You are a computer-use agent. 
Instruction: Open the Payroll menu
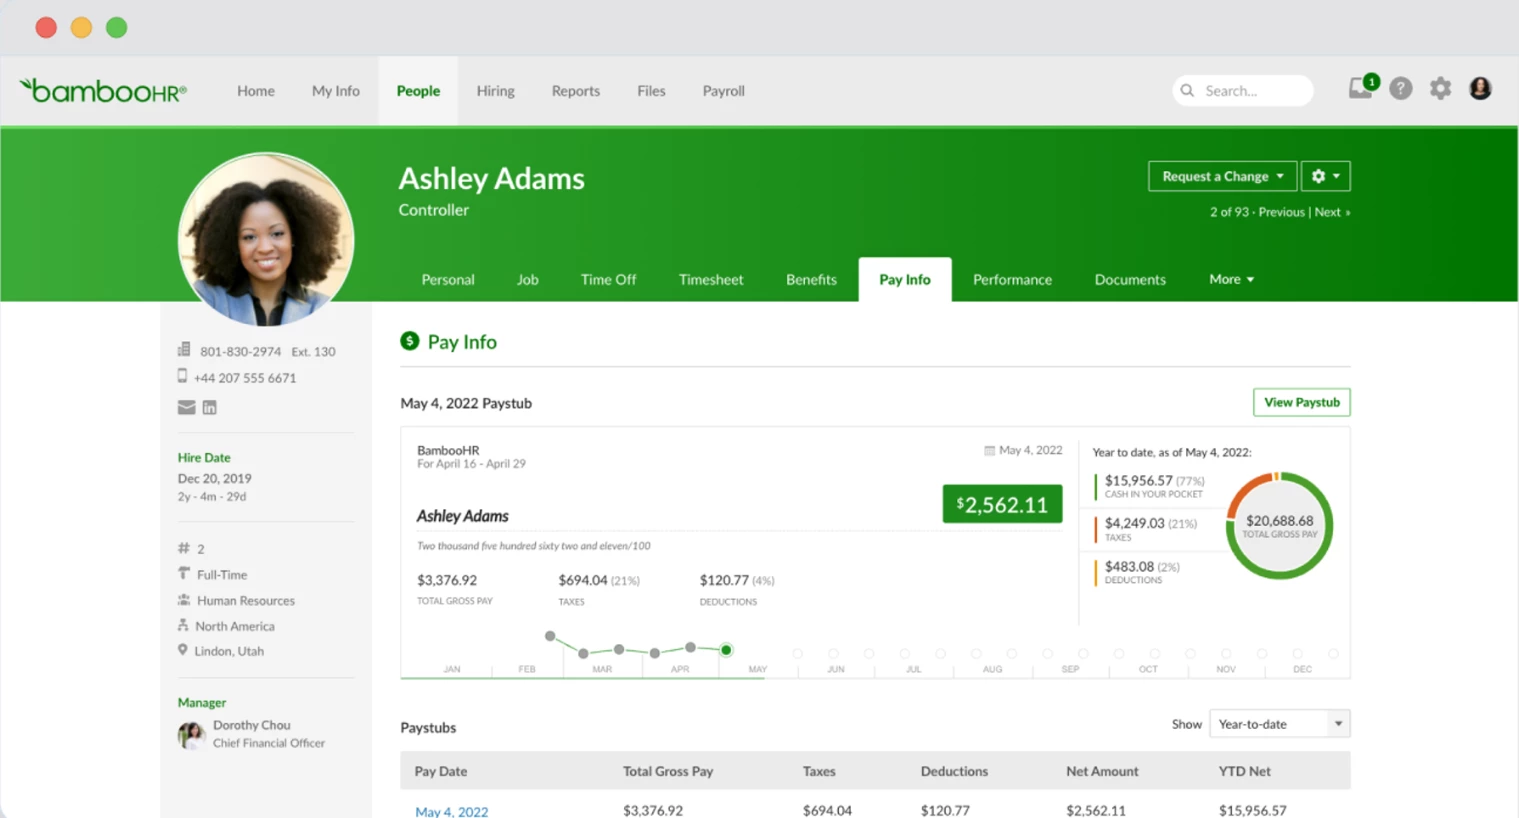pyautogui.click(x=724, y=91)
